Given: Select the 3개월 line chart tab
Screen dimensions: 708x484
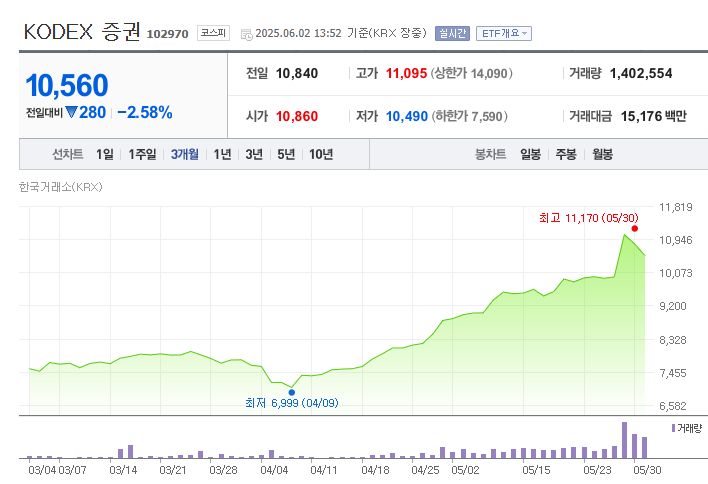Looking at the screenshot, I should coord(185,154).
